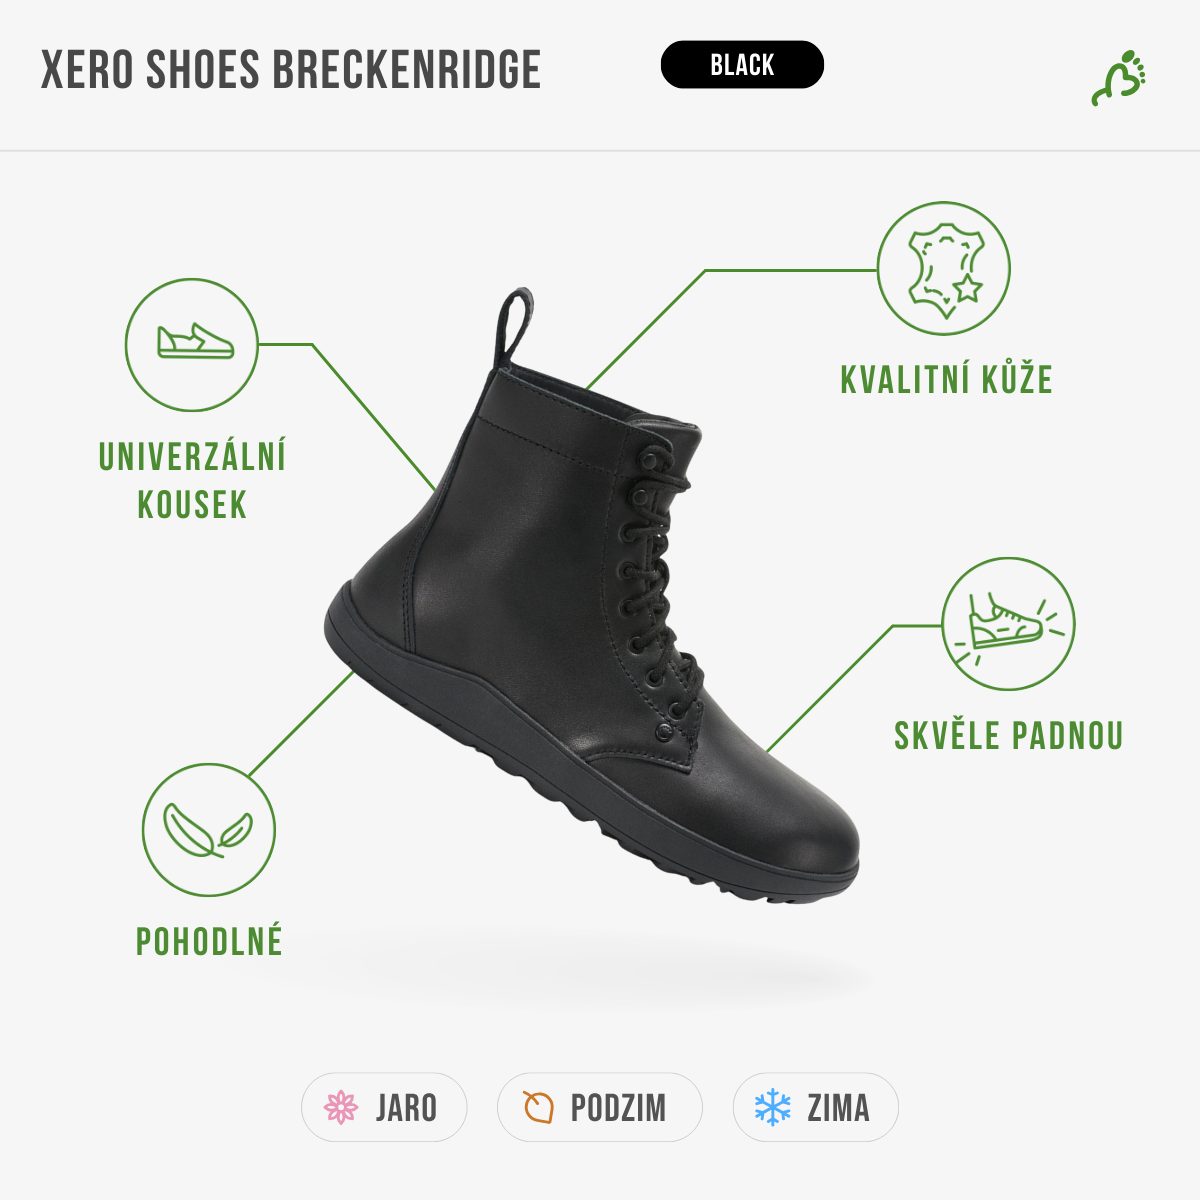The width and height of the screenshot is (1200, 1200).
Task: Click the orange leaf autumn icon
Action: click(538, 1107)
